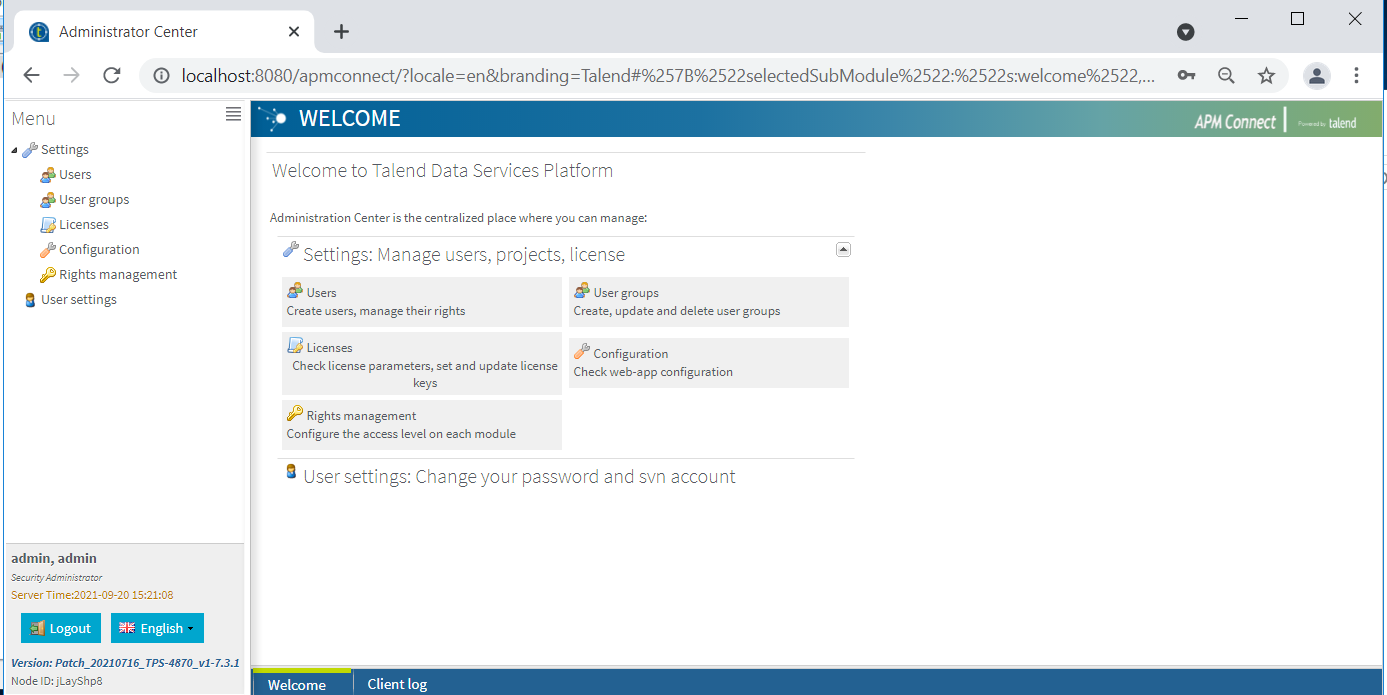Open Rights management from the left menu
1387x695 pixels.
118,275
